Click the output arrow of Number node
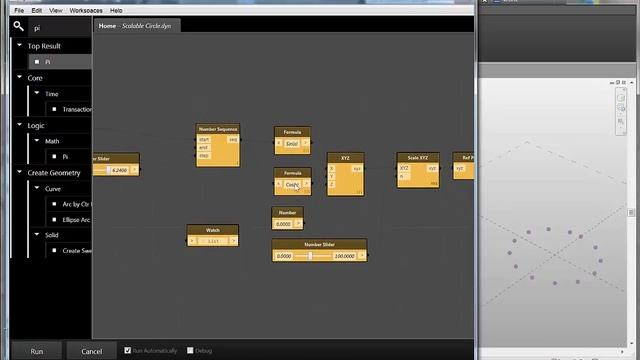 point(298,224)
